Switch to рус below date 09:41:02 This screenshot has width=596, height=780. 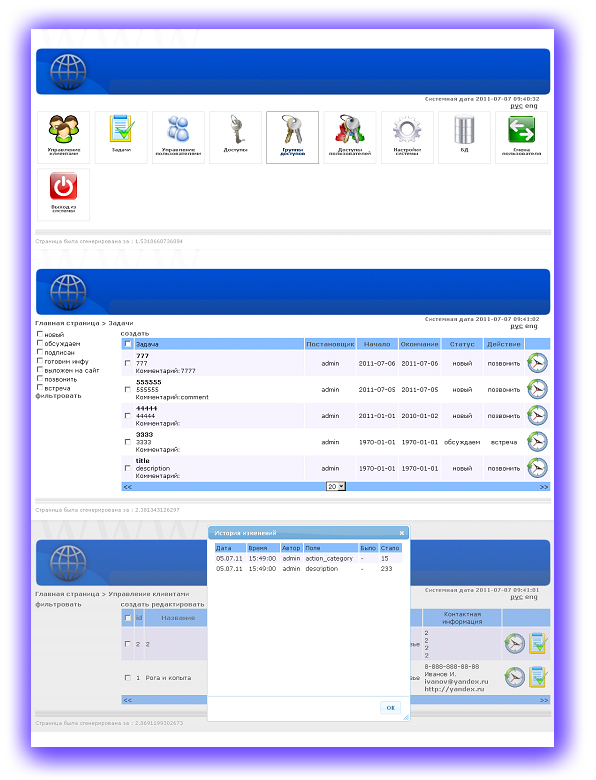pyautogui.click(x=516, y=326)
